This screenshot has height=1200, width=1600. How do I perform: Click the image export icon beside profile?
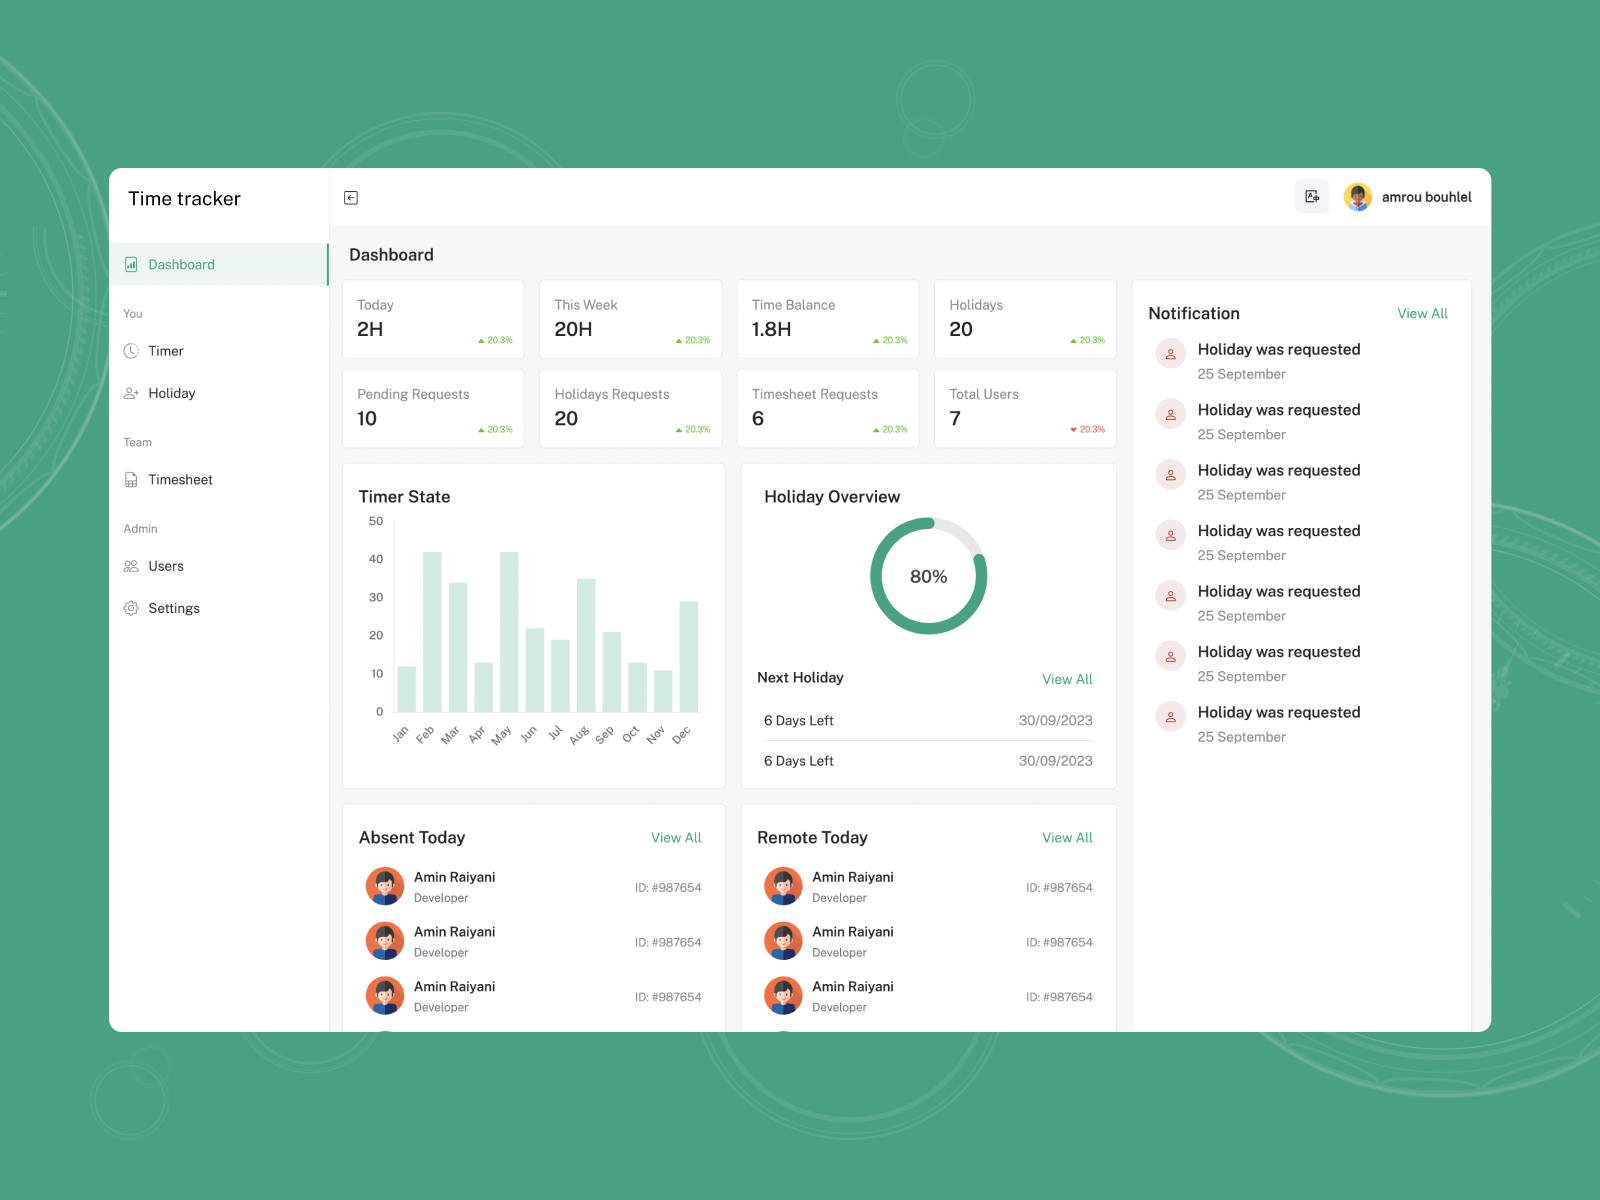pyautogui.click(x=1312, y=196)
